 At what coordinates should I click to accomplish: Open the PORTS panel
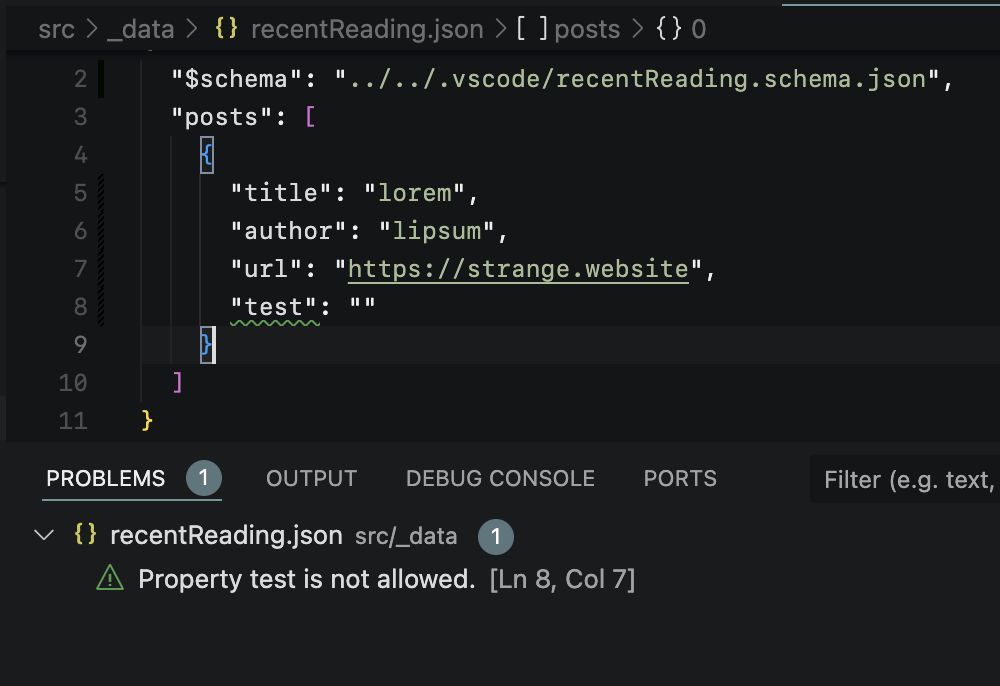(x=680, y=478)
